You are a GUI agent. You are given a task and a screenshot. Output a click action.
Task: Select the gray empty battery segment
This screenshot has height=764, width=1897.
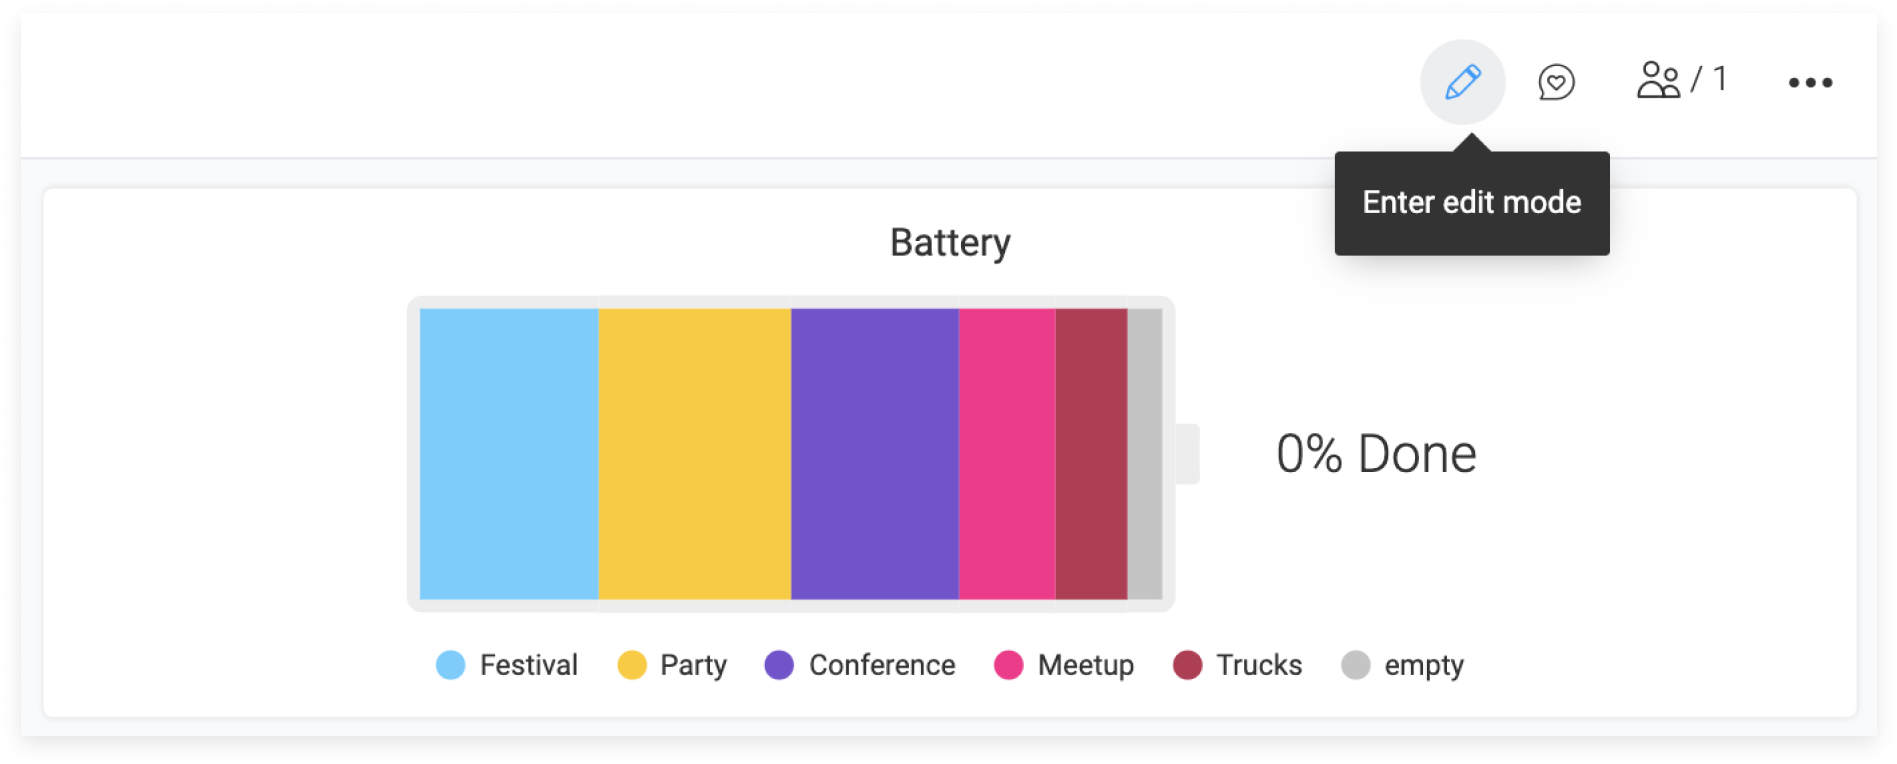pyautogui.click(x=1145, y=454)
